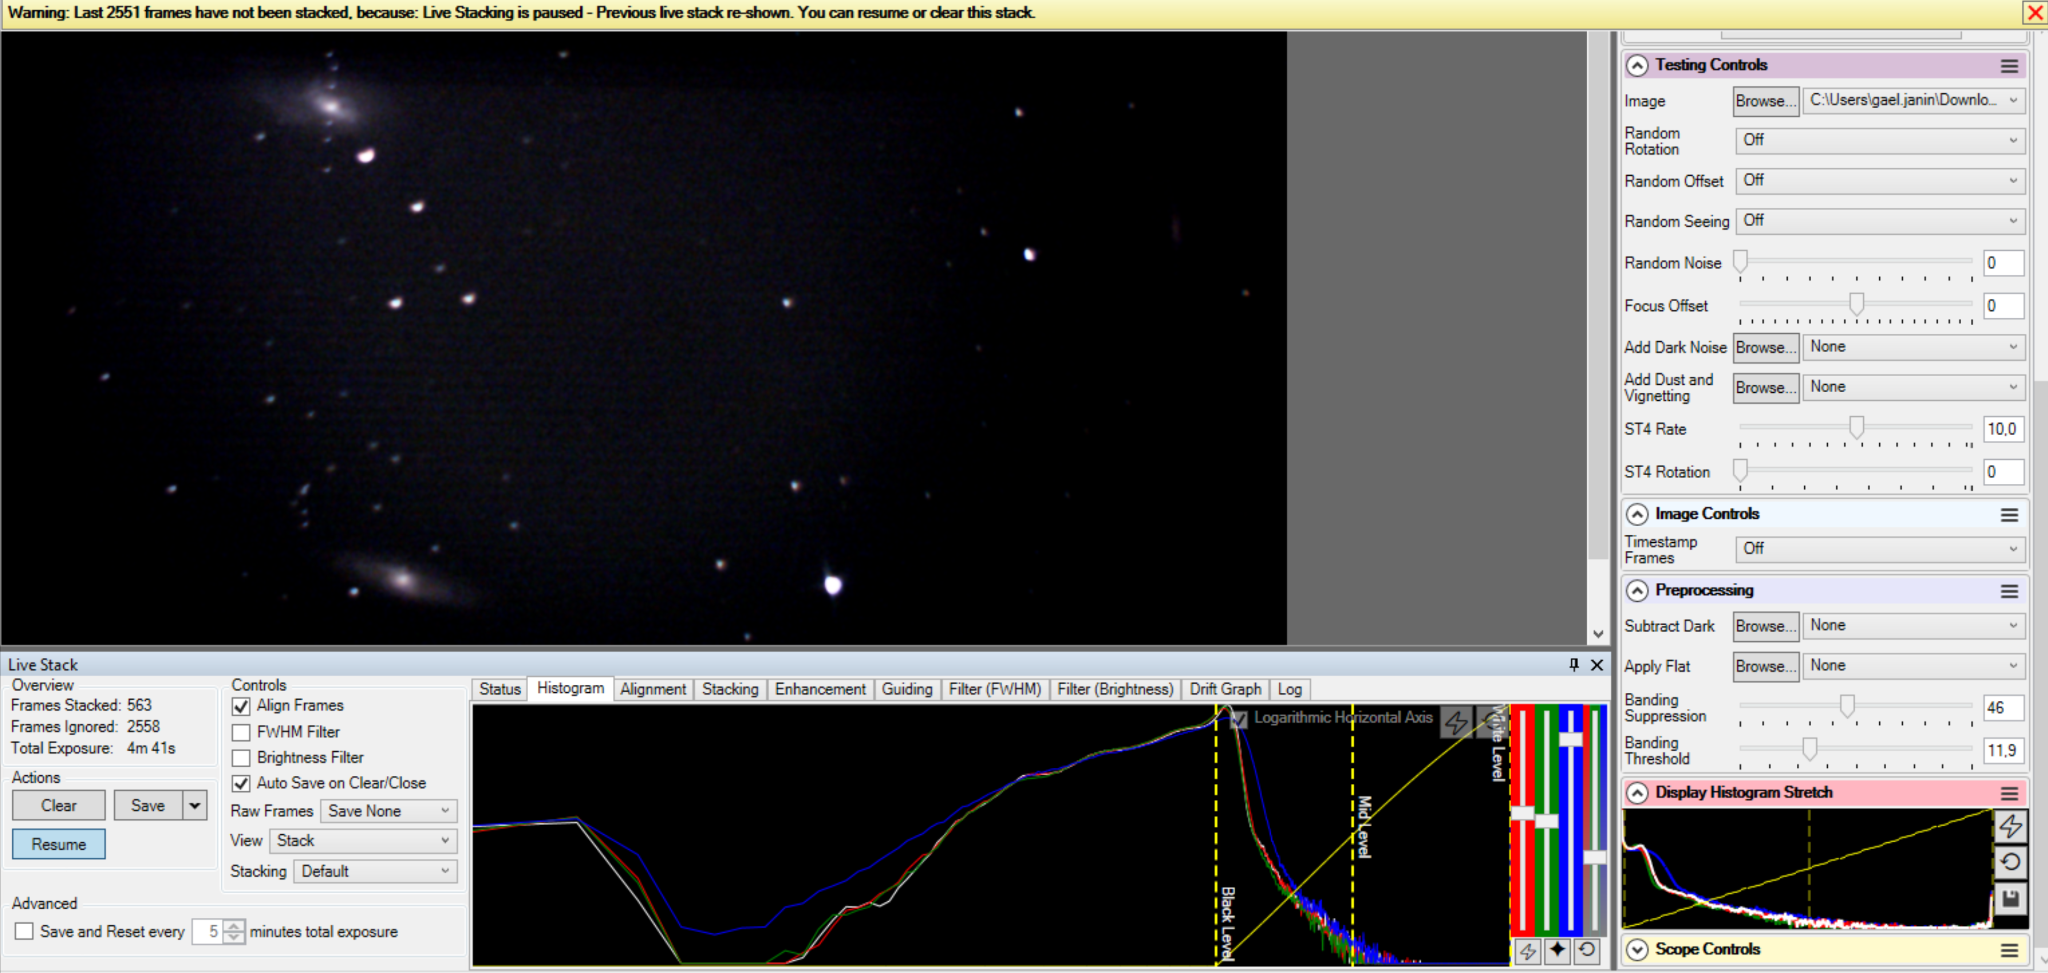The height and width of the screenshot is (973, 2048).
Task: Reset colour balance below the RGB sliders
Action: [x=1587, y=951]
